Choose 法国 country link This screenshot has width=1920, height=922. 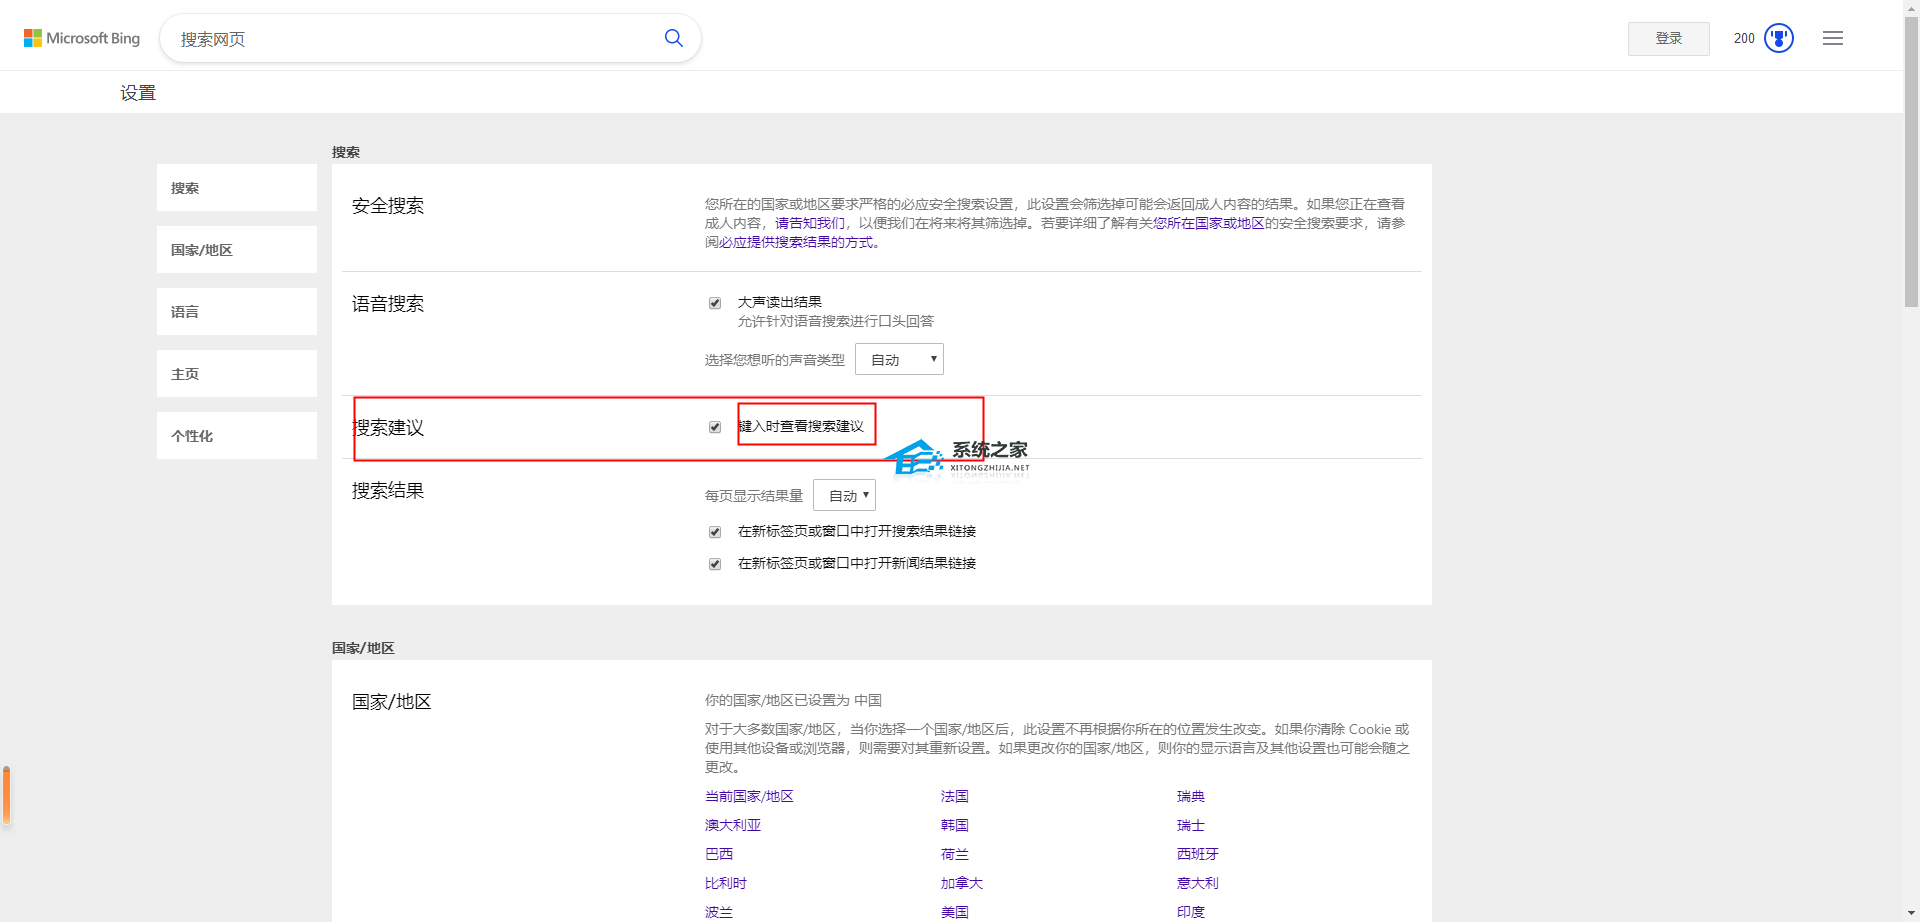click(x=954, y=796)
